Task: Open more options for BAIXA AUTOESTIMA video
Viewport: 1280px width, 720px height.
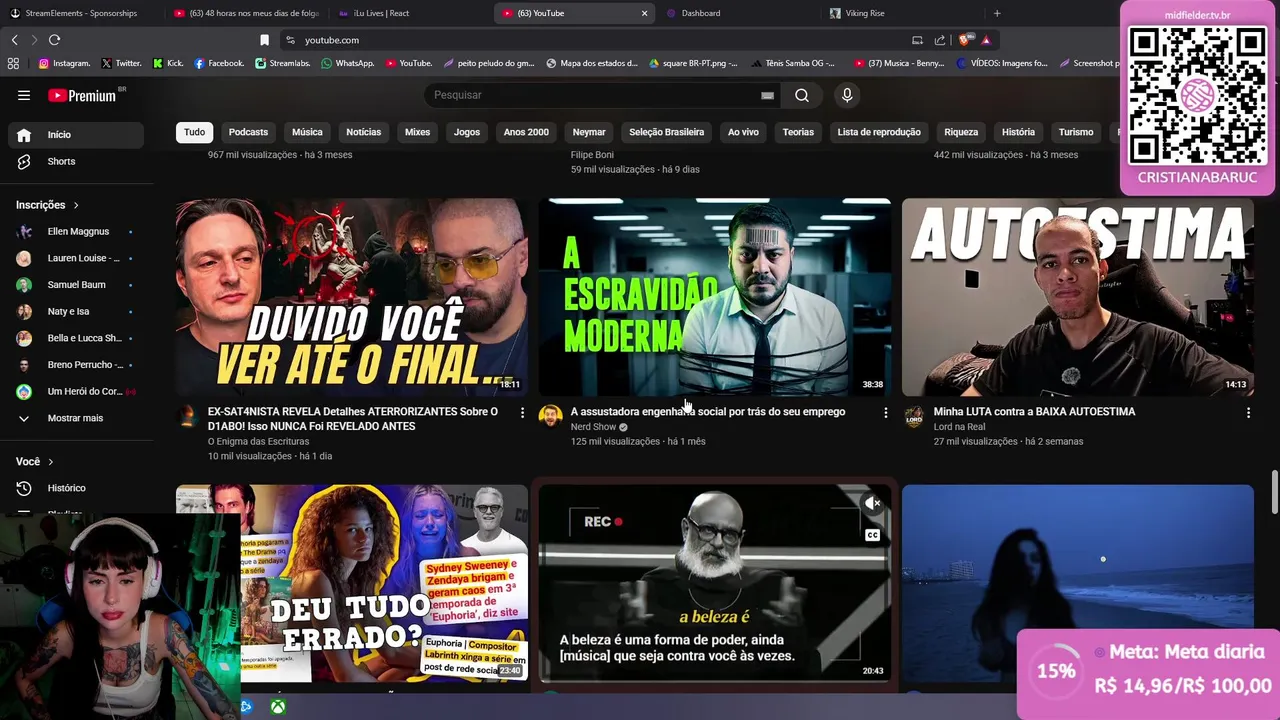Action: pos(1248,412)
